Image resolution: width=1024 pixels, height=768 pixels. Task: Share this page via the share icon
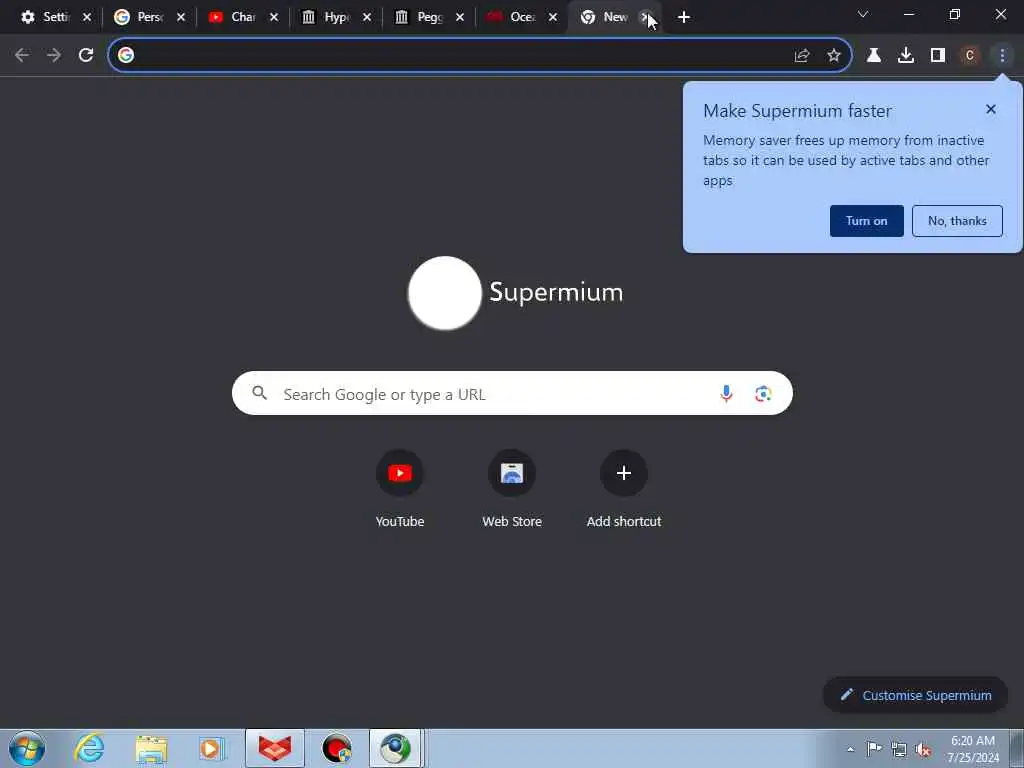point(802,56)
